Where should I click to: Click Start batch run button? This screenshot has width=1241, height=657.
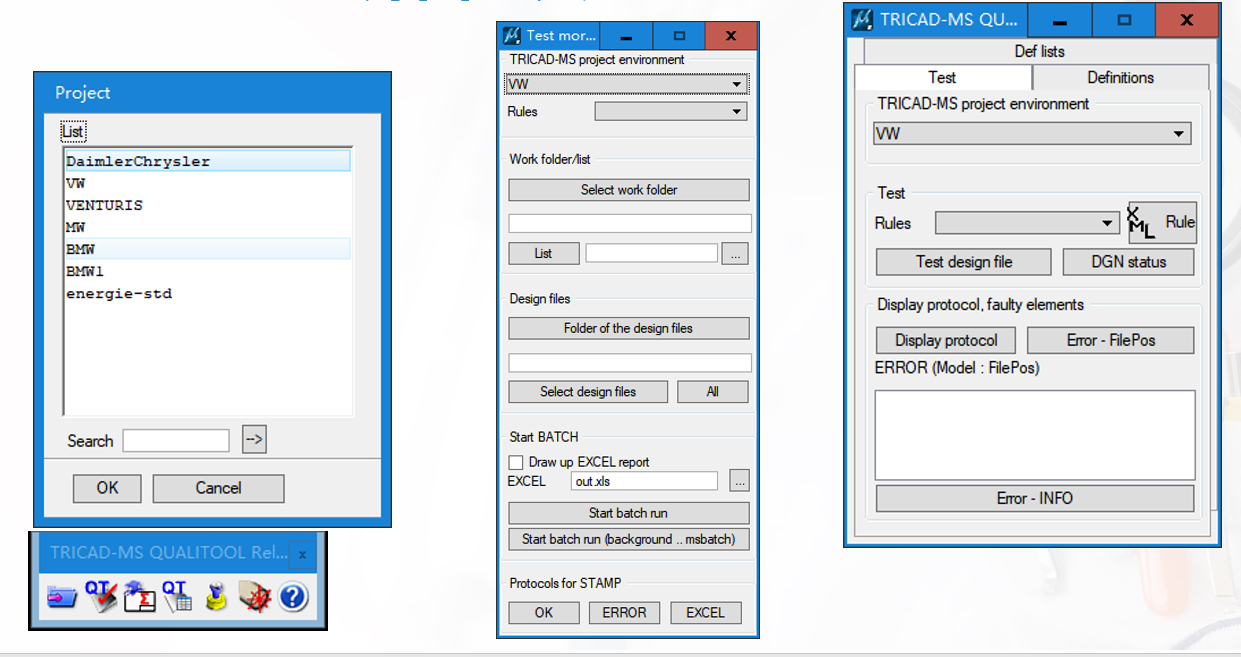629,513
